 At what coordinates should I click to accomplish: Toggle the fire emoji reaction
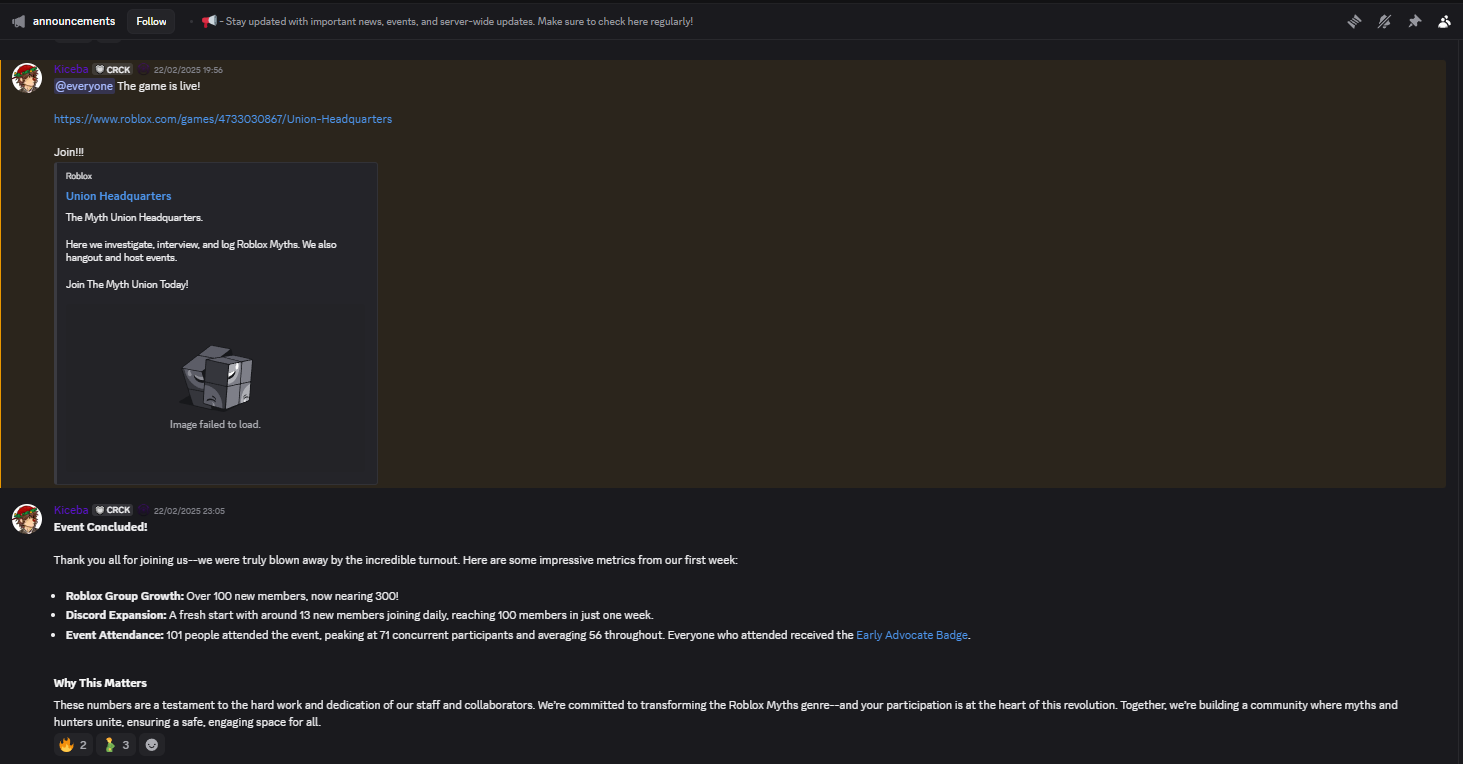73,745
